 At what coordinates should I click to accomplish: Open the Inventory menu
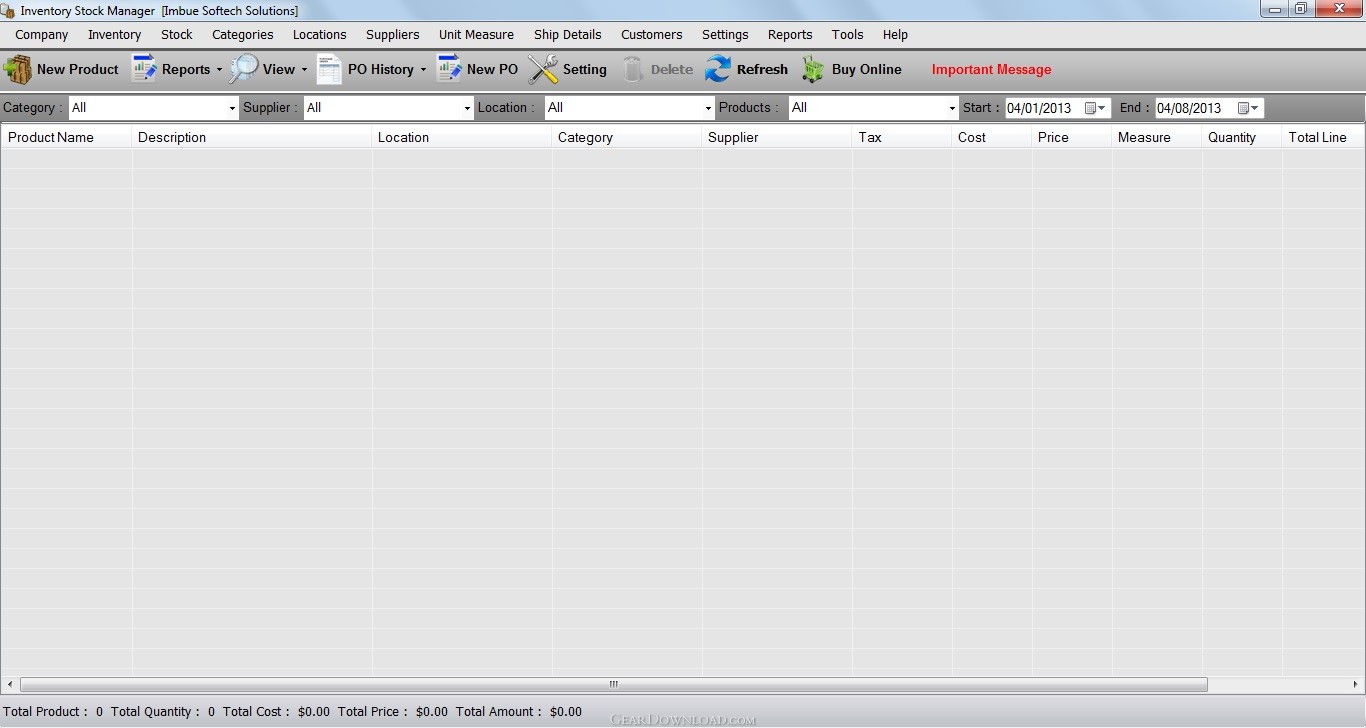(114, 34)
